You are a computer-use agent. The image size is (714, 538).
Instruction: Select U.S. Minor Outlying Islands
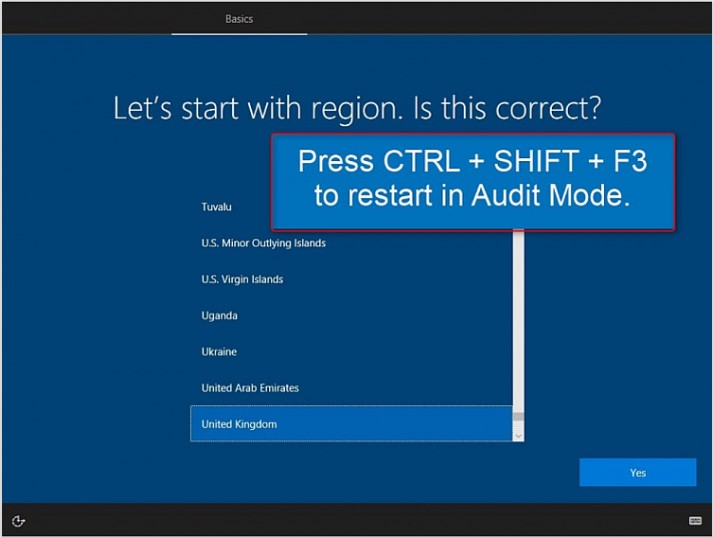(x=351, y=243)
